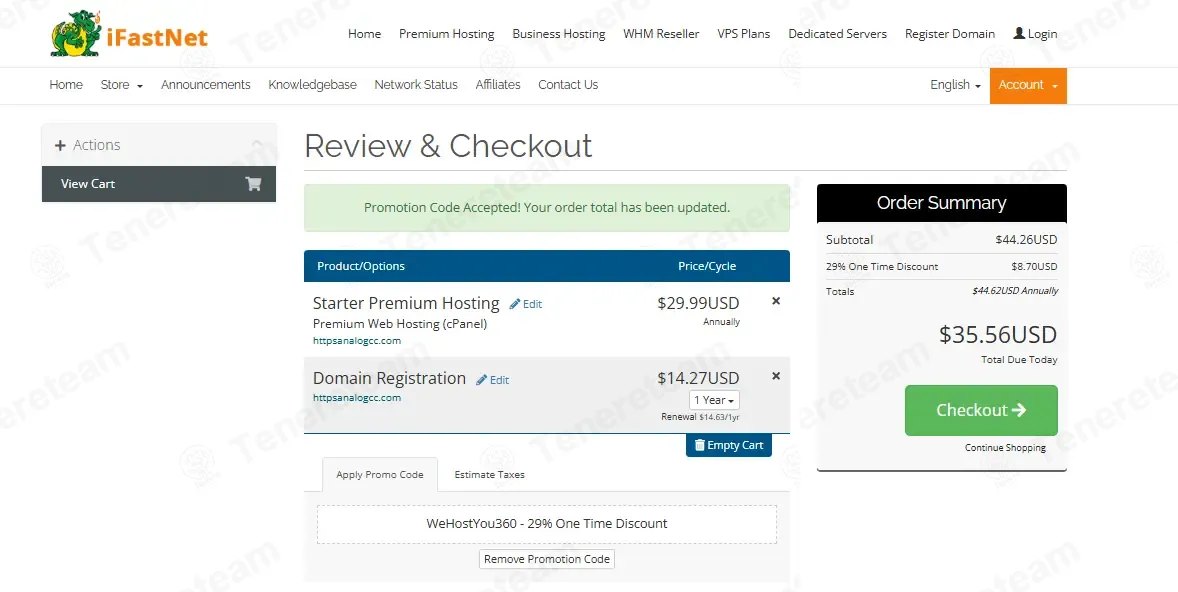Click the trash icon on Empty Cart

(x=699, y=445)
